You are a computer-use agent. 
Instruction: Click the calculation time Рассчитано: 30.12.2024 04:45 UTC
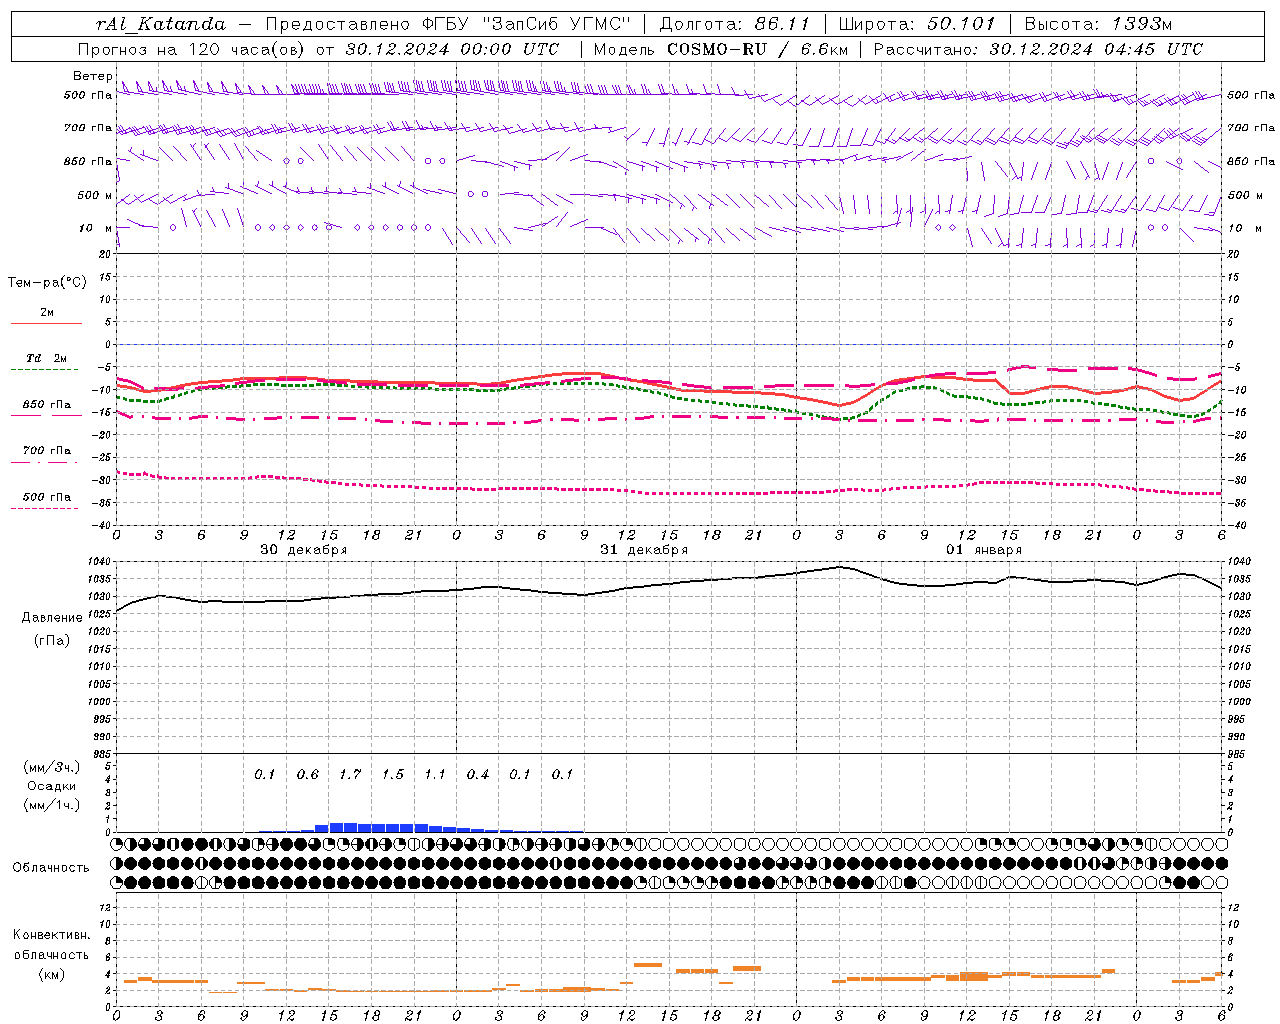tap(1039, 49)
